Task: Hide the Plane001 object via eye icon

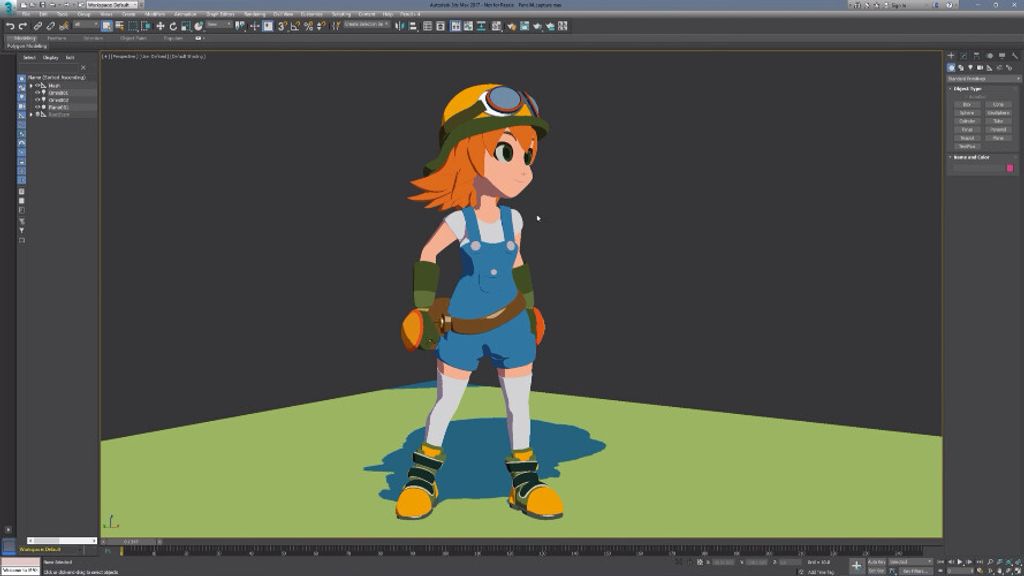Action: coord(38,107)
